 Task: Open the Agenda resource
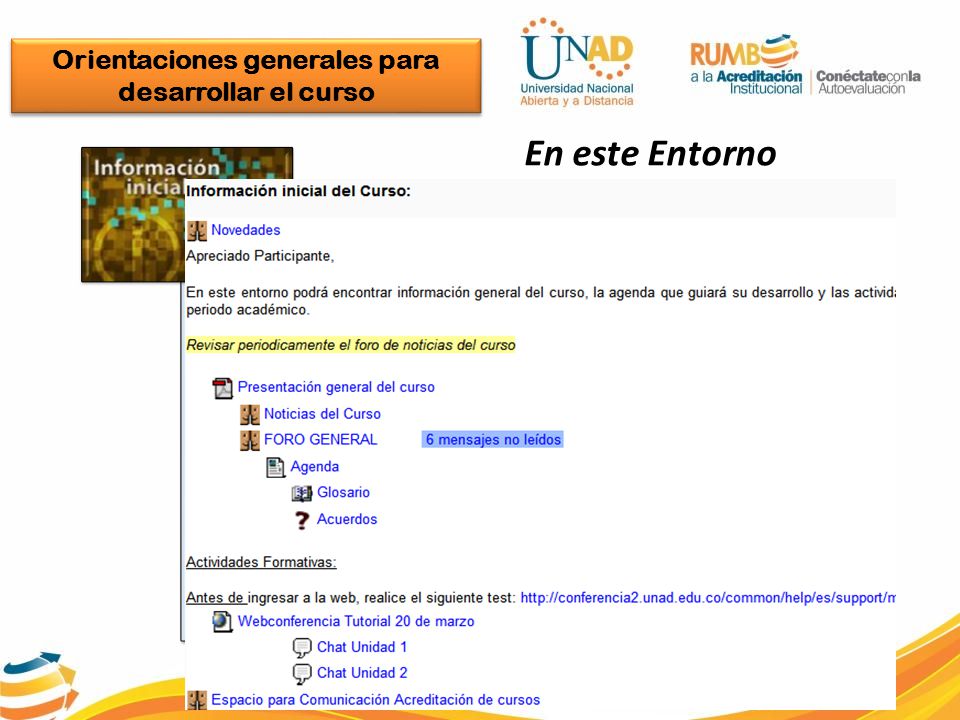click(x=315, y=467)
